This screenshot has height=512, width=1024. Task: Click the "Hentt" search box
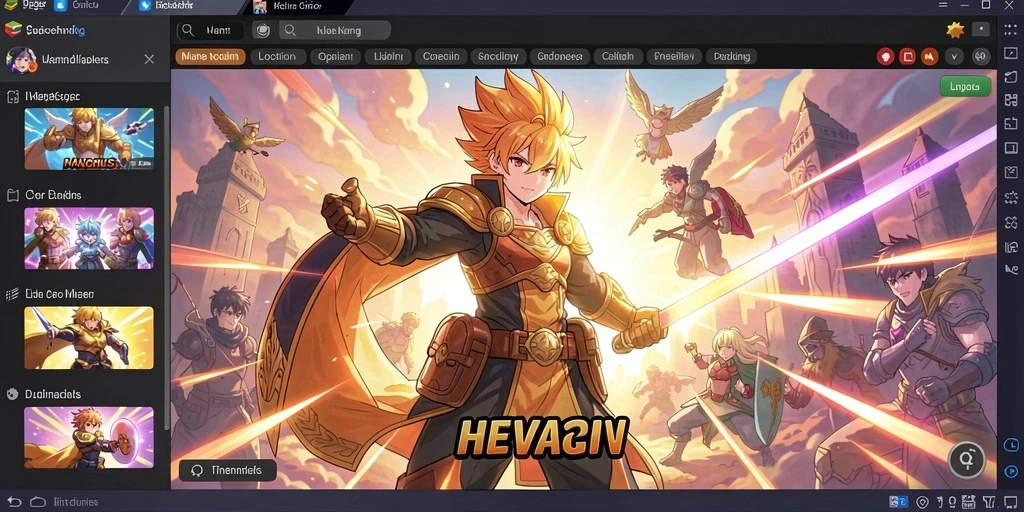tap(210, 30)
